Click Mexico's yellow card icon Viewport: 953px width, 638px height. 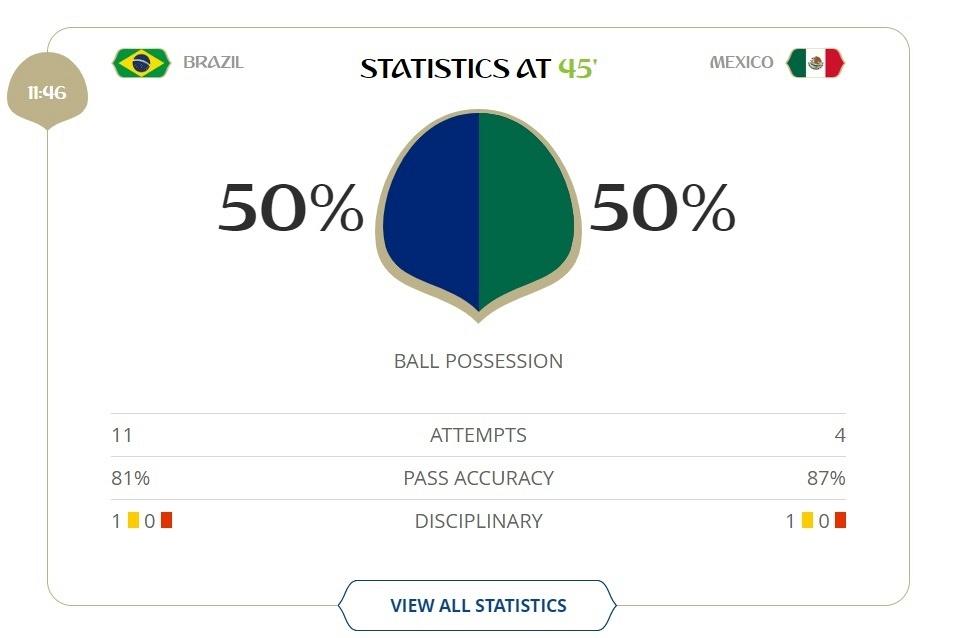tap(807, 520)
